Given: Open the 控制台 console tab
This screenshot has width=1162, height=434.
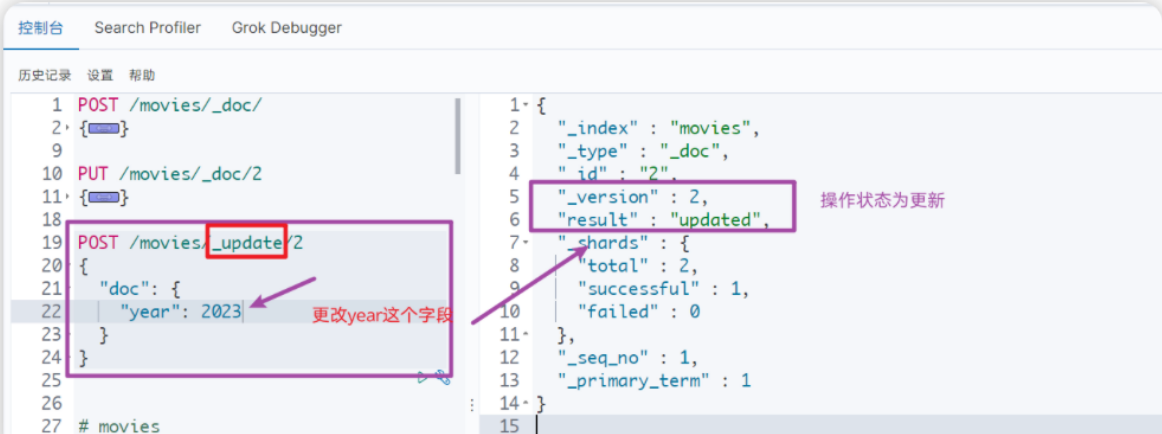Looking at the screenshot, I should pos(40,29).
